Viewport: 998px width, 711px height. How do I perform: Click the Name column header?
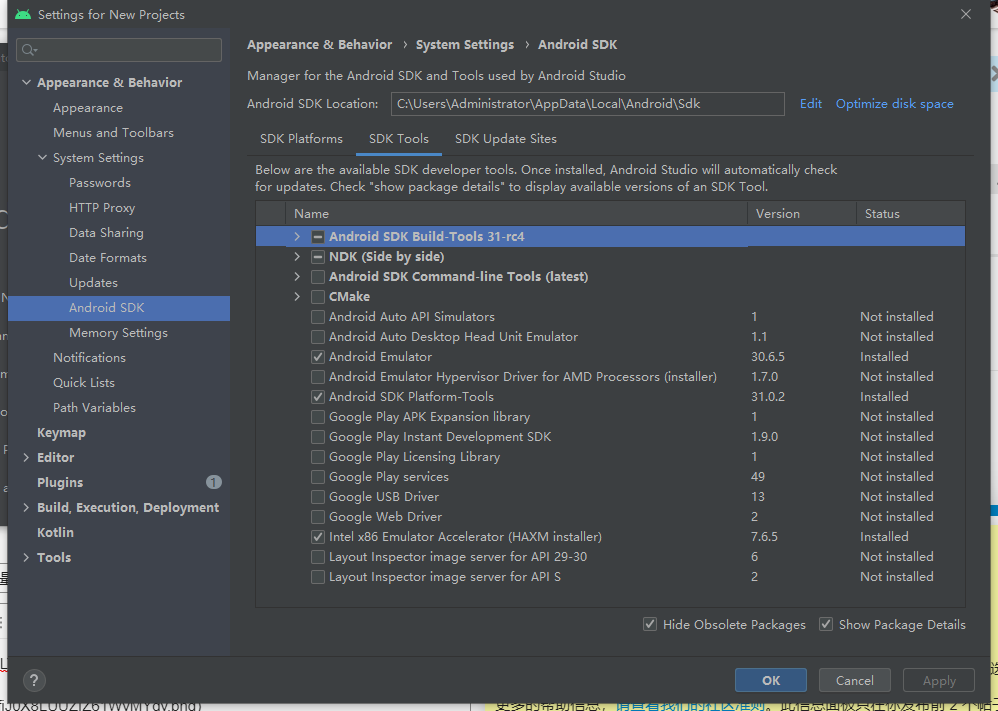[x=516, y=214]
